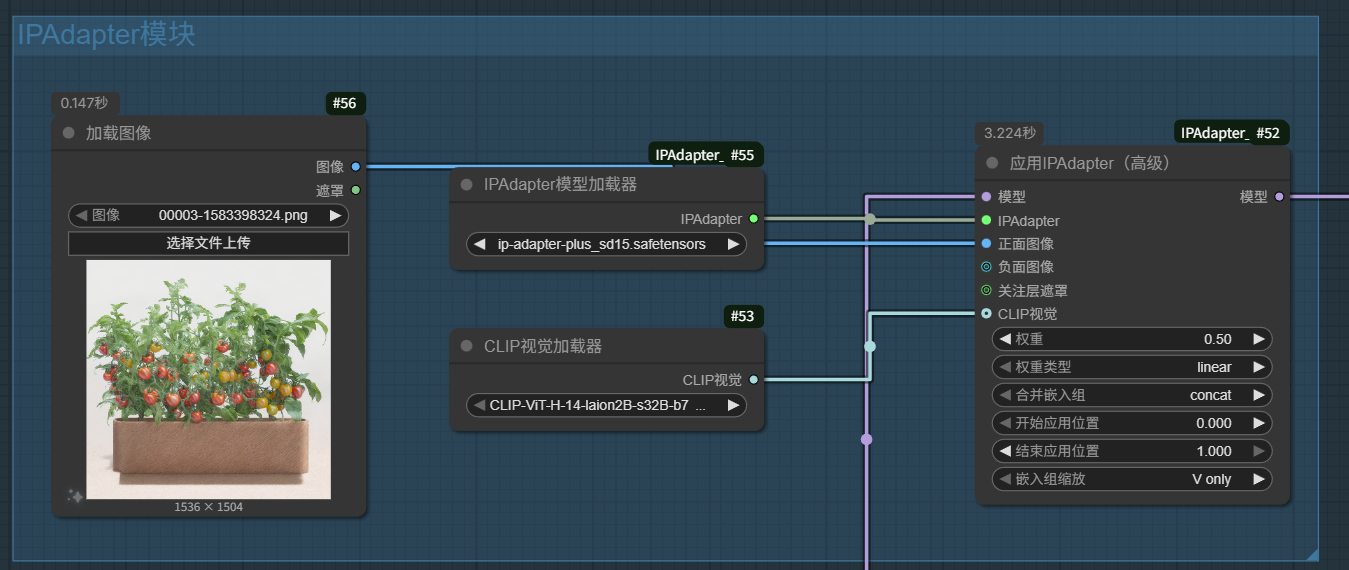Click the 关注层遮罩 input port
1349x570 pixels.
click(987, 291)
